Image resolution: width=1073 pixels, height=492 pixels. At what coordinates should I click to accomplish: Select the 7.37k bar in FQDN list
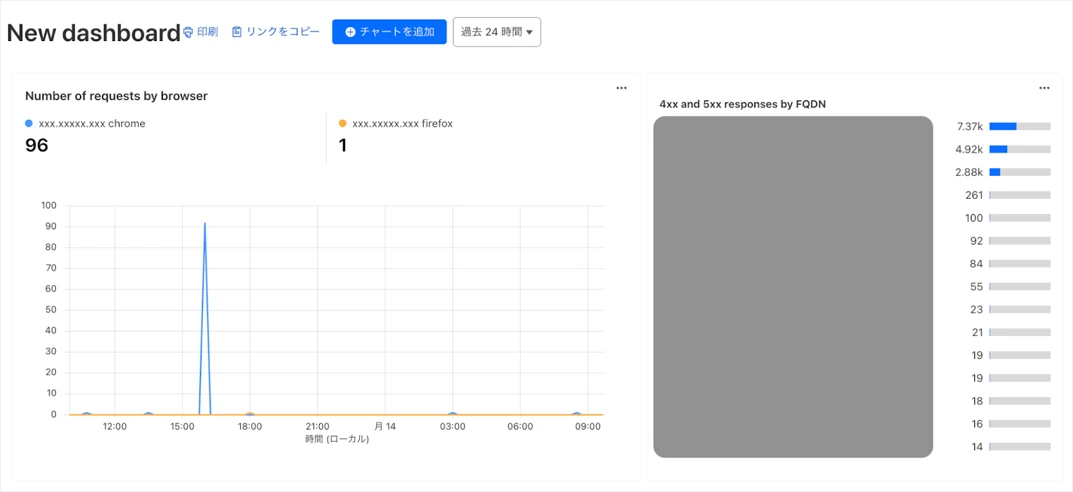(1019, 127)
